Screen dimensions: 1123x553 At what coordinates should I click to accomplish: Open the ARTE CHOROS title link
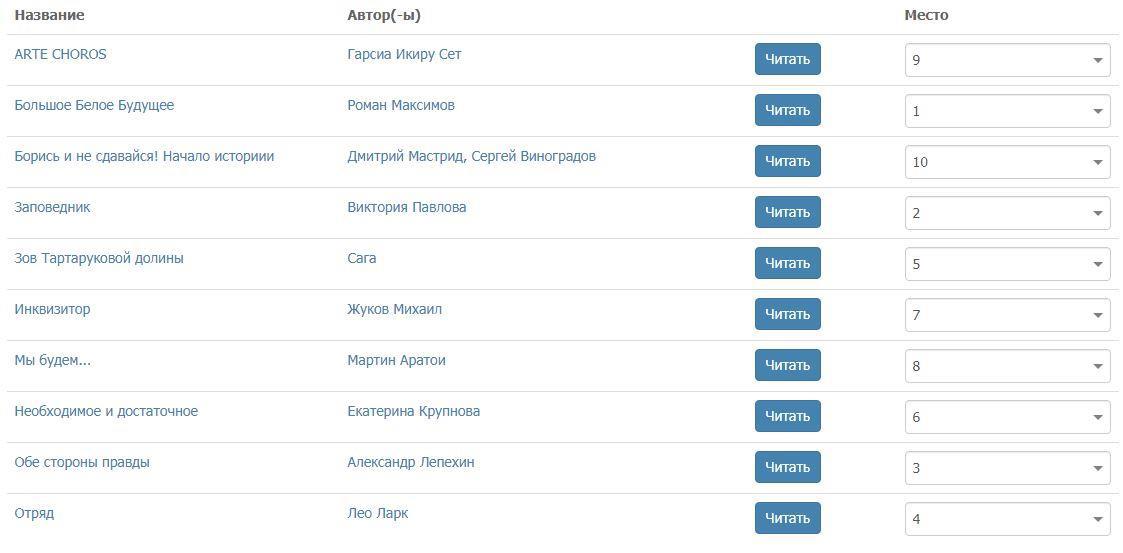pos(60,54)
